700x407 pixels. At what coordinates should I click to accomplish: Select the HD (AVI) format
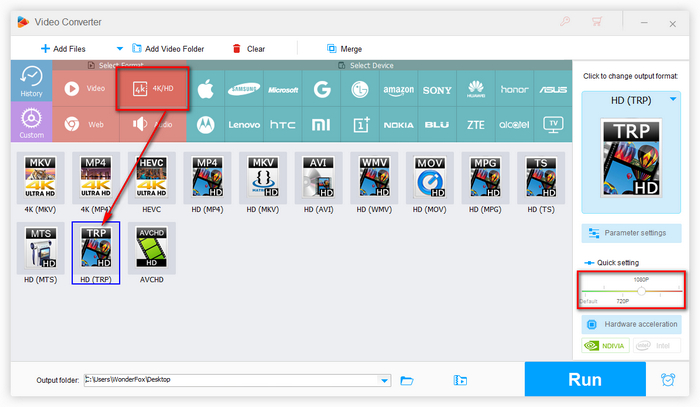[318, 183]
